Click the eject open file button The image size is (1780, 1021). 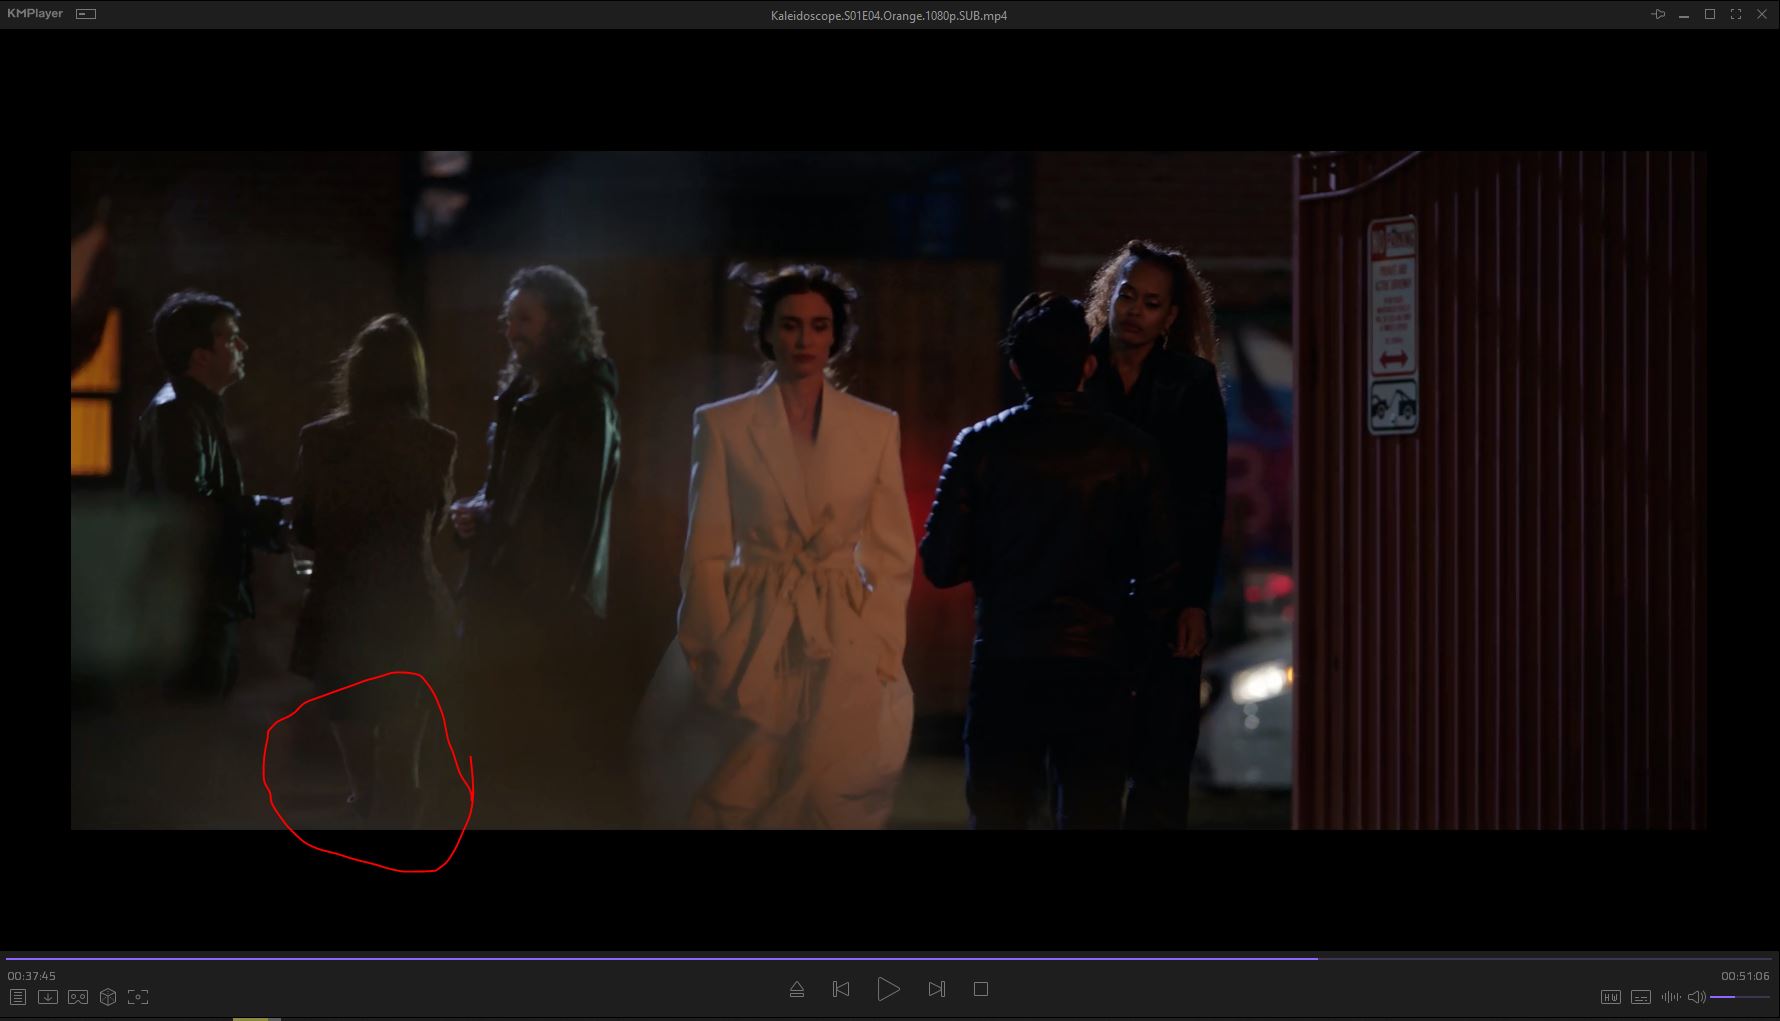[797, 989]
